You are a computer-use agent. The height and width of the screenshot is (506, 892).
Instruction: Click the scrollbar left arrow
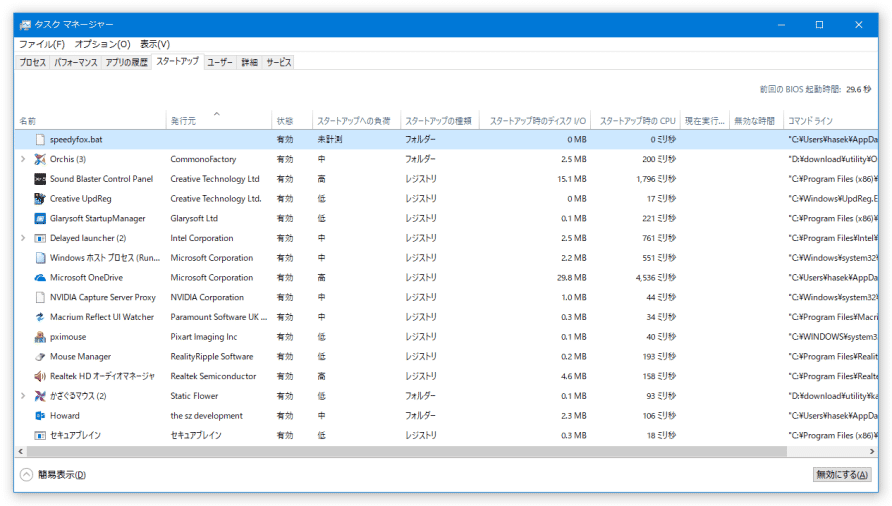pos(21,451)
